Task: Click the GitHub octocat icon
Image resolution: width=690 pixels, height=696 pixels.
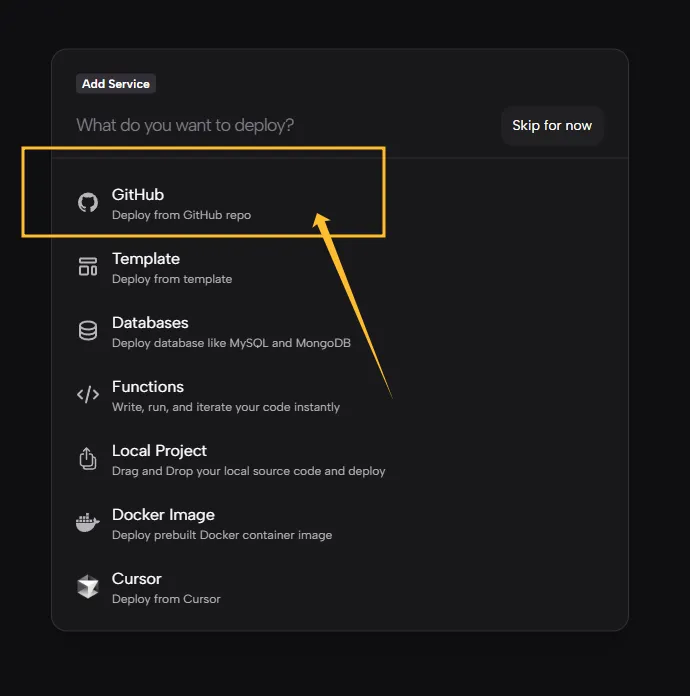Action: 88,203
